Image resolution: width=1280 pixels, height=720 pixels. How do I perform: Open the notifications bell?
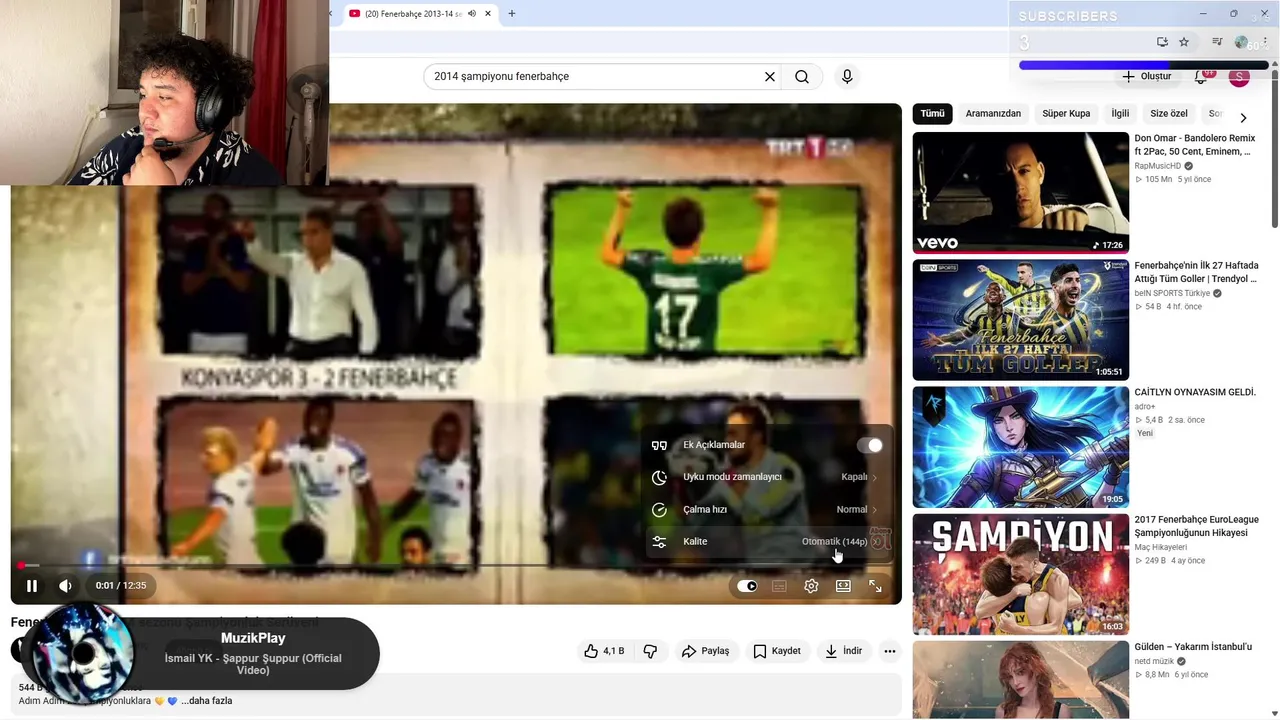click(x=1202, y=76)
